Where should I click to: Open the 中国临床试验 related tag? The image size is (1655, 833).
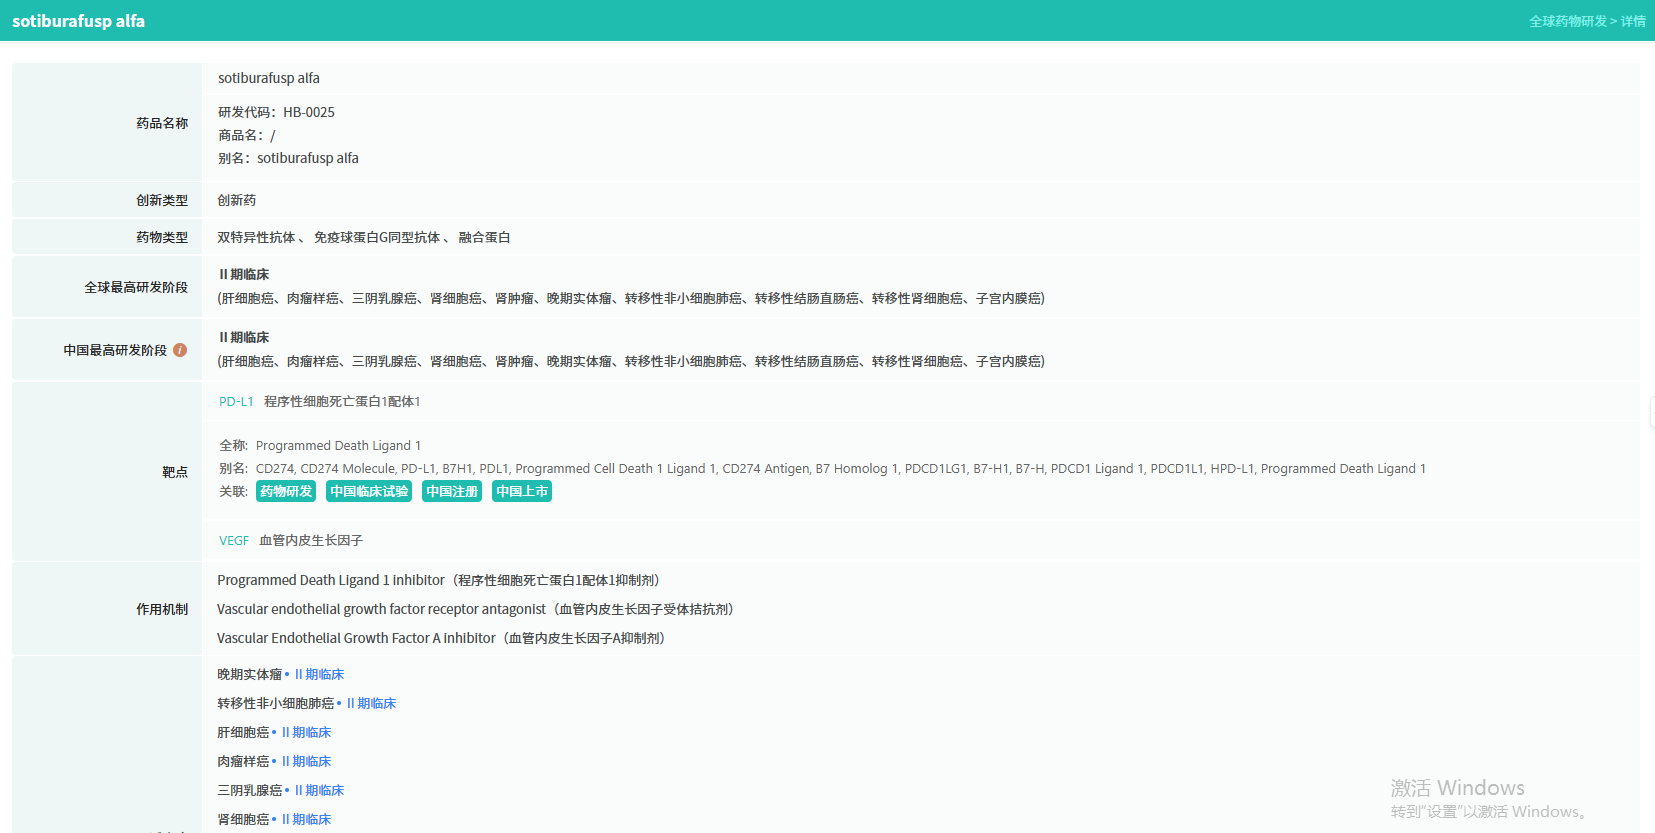369,491
